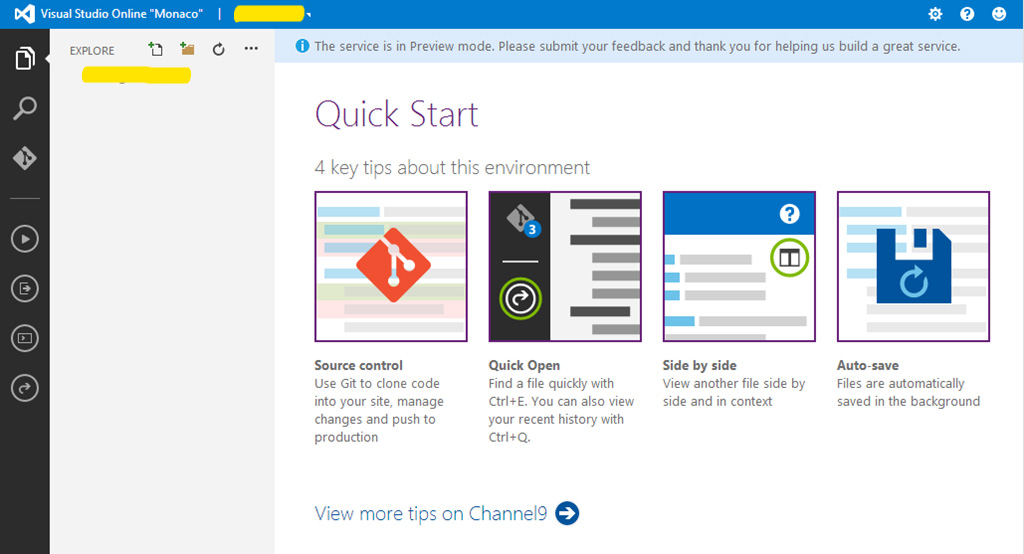Click the Visual Studio Online "Monaco" title
The image size is (1024, 554).
pyautogui.click(x=121, y=14)
